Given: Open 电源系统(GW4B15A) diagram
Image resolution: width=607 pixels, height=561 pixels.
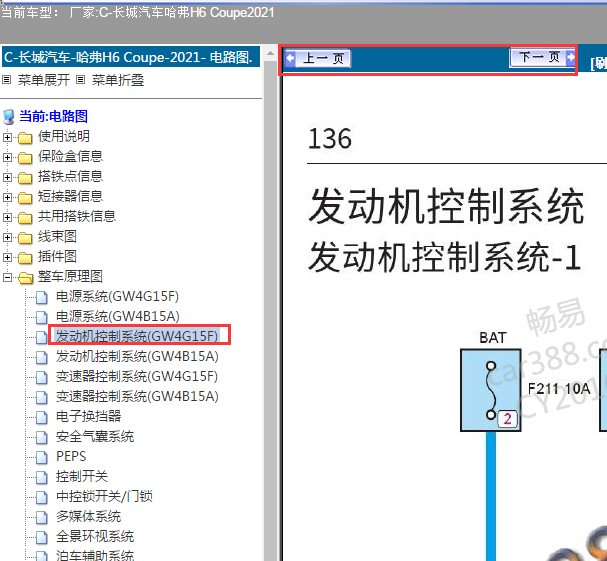Looking at the screenshot, I should [x=118, y=316].
